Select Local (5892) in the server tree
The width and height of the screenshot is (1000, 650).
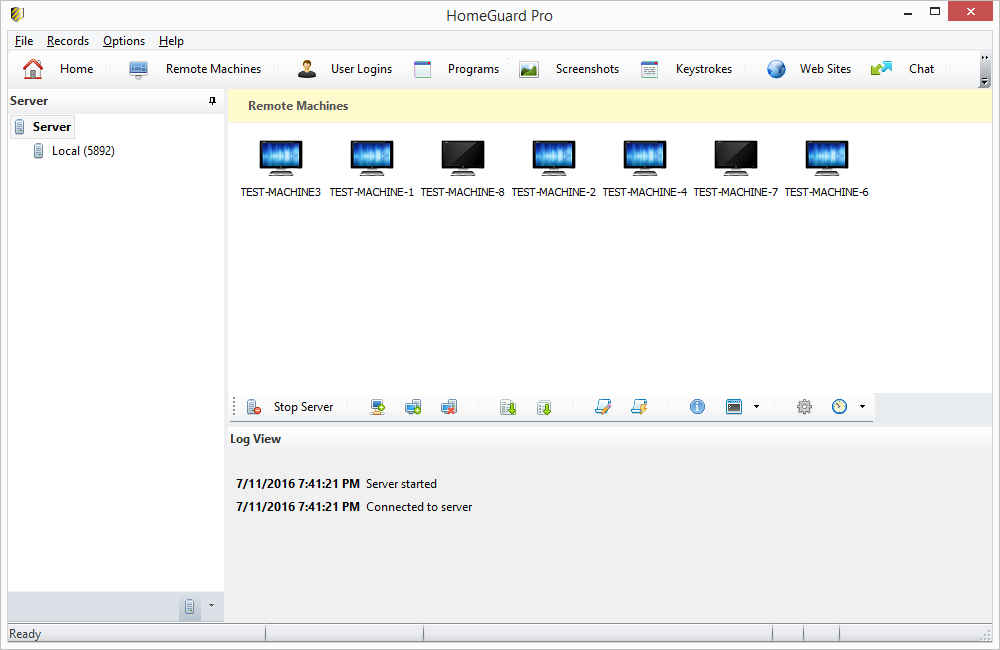(x=82, y=151)
